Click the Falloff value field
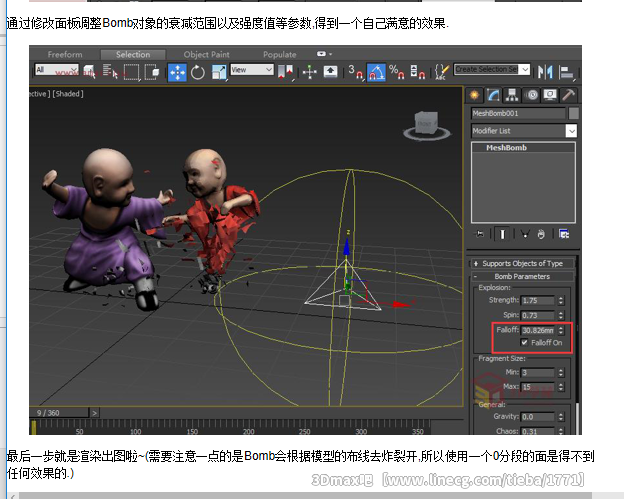Viewport: 624px width, 499px height. click(x=538, y=330)
